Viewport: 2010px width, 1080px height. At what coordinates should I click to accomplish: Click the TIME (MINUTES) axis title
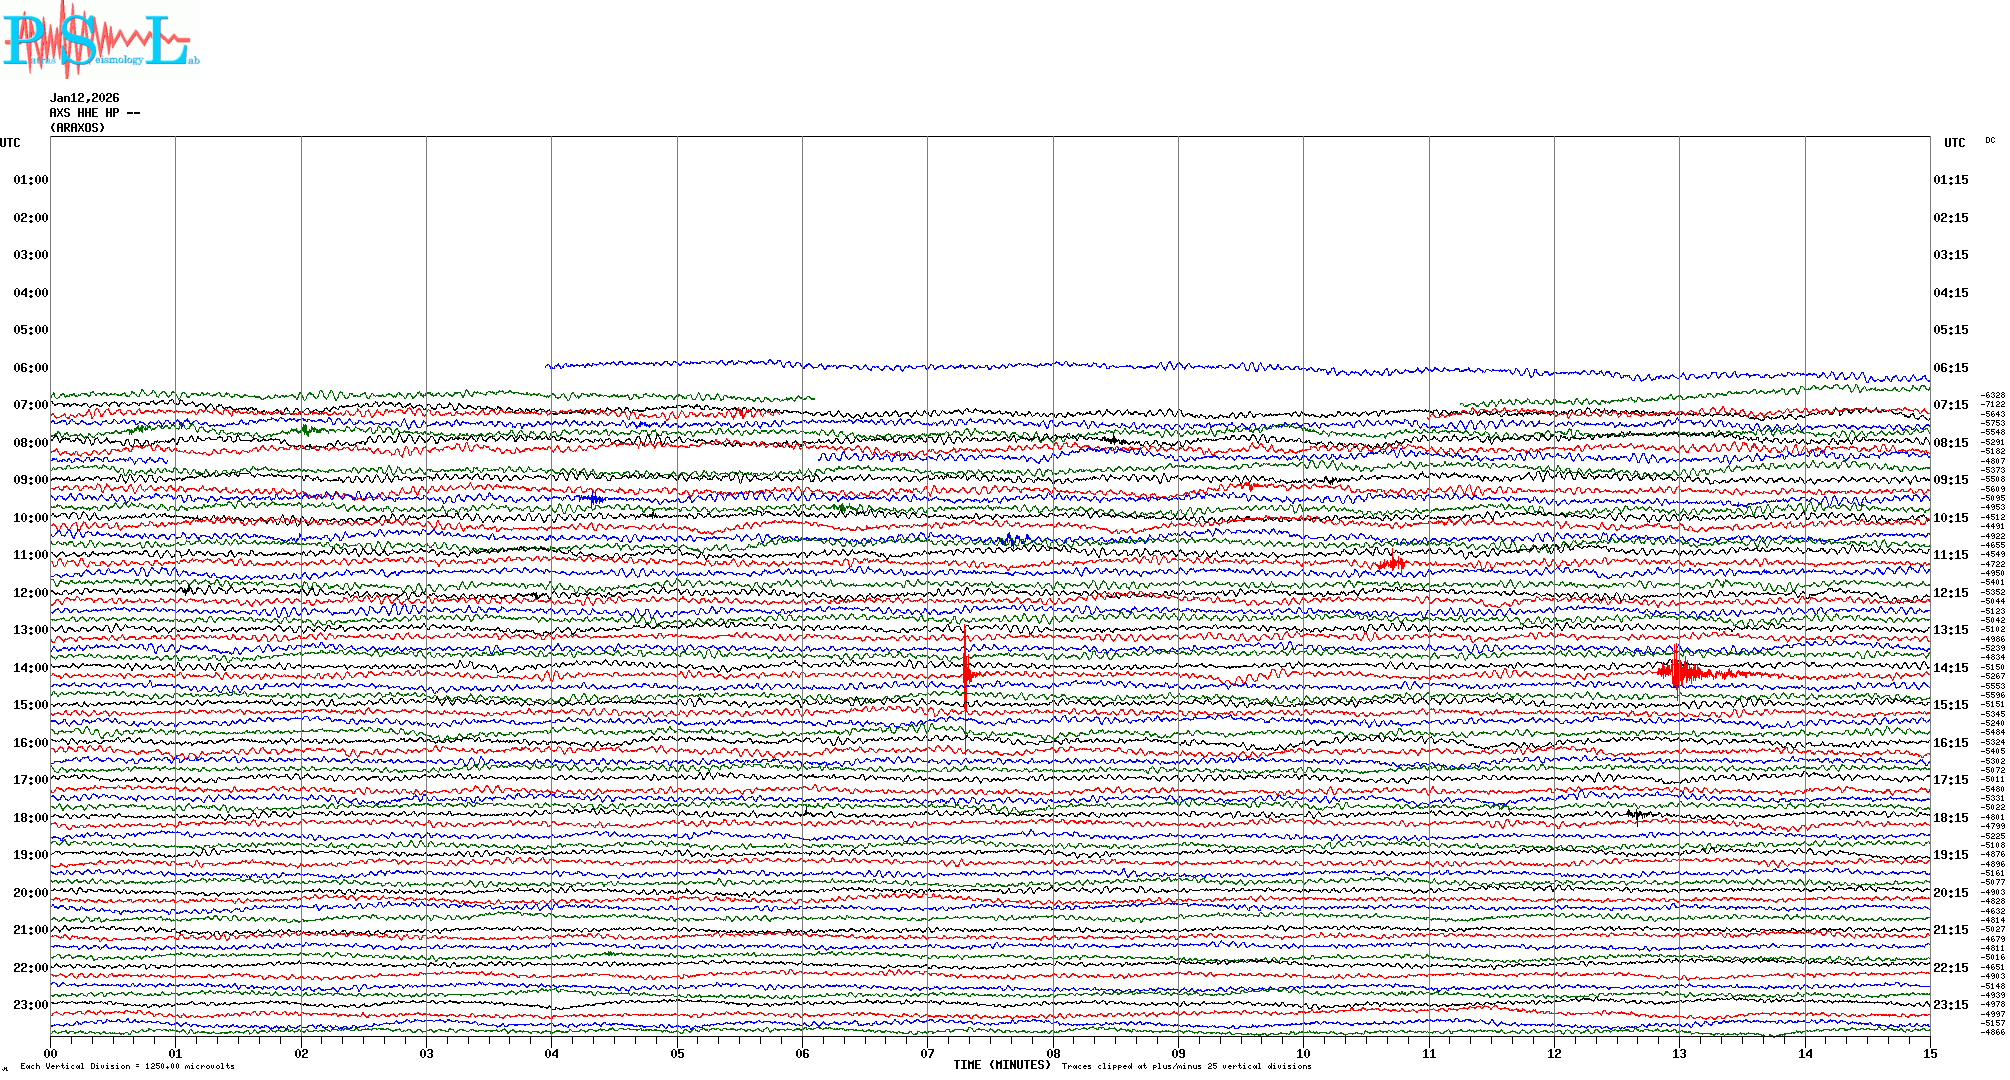click(x=1002, y=1065)
